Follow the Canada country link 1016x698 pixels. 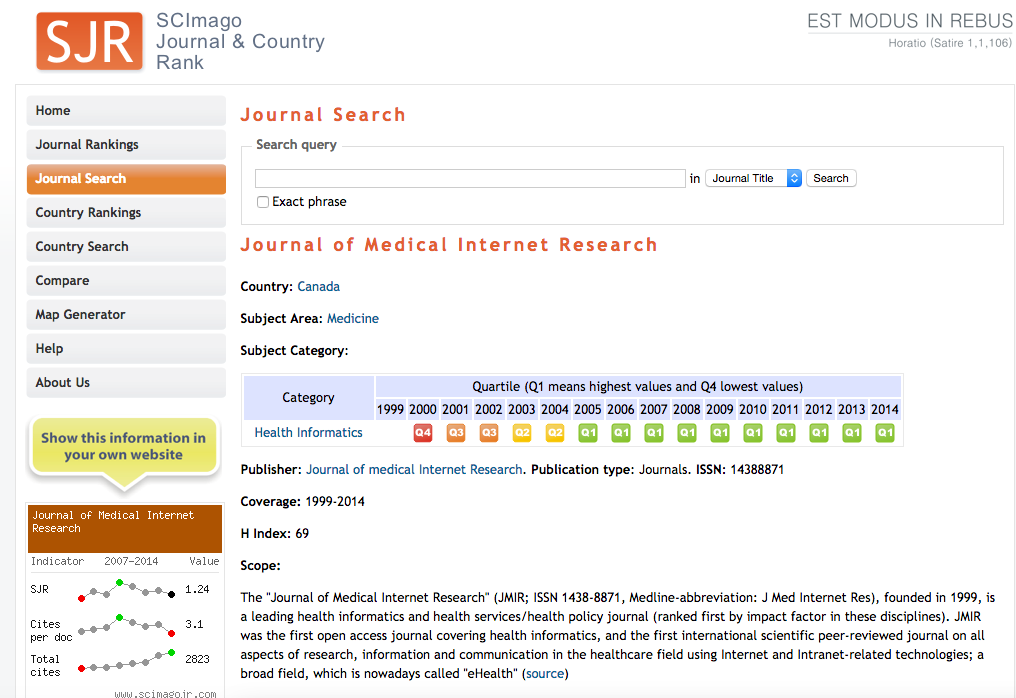click(x=318, y=287)
